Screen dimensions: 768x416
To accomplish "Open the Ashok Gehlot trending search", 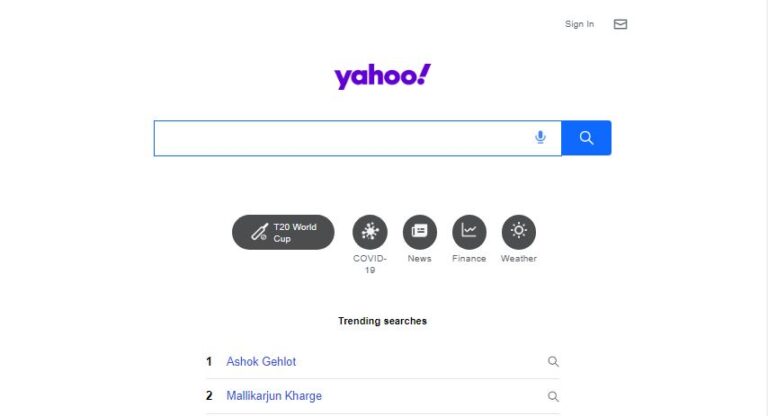I will [261, 362].
